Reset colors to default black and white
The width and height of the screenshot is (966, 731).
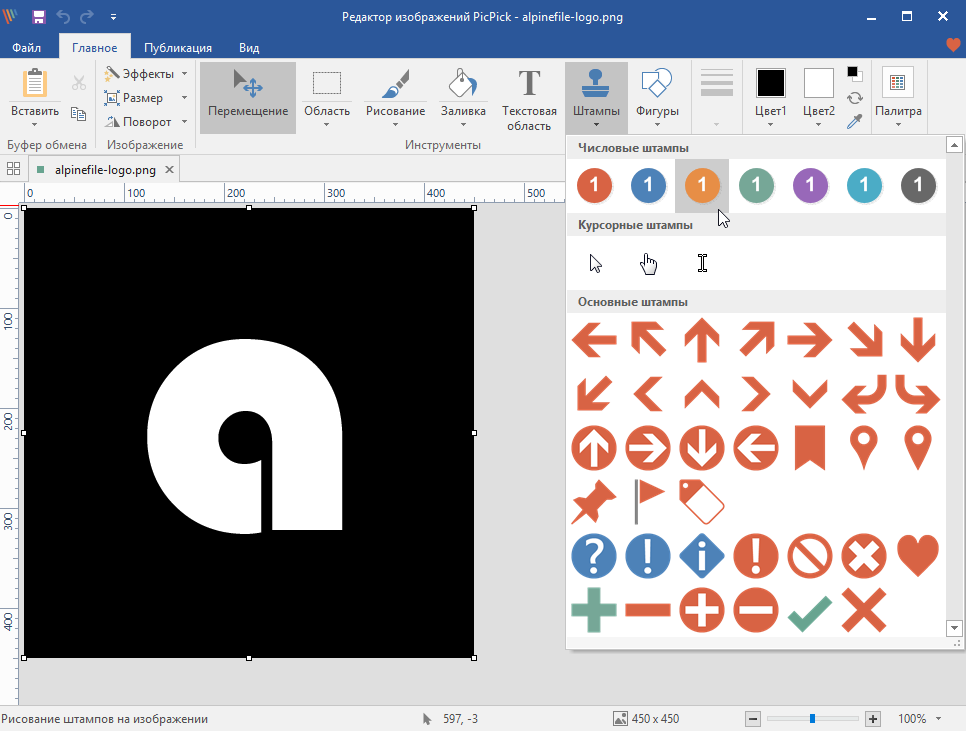854,74
